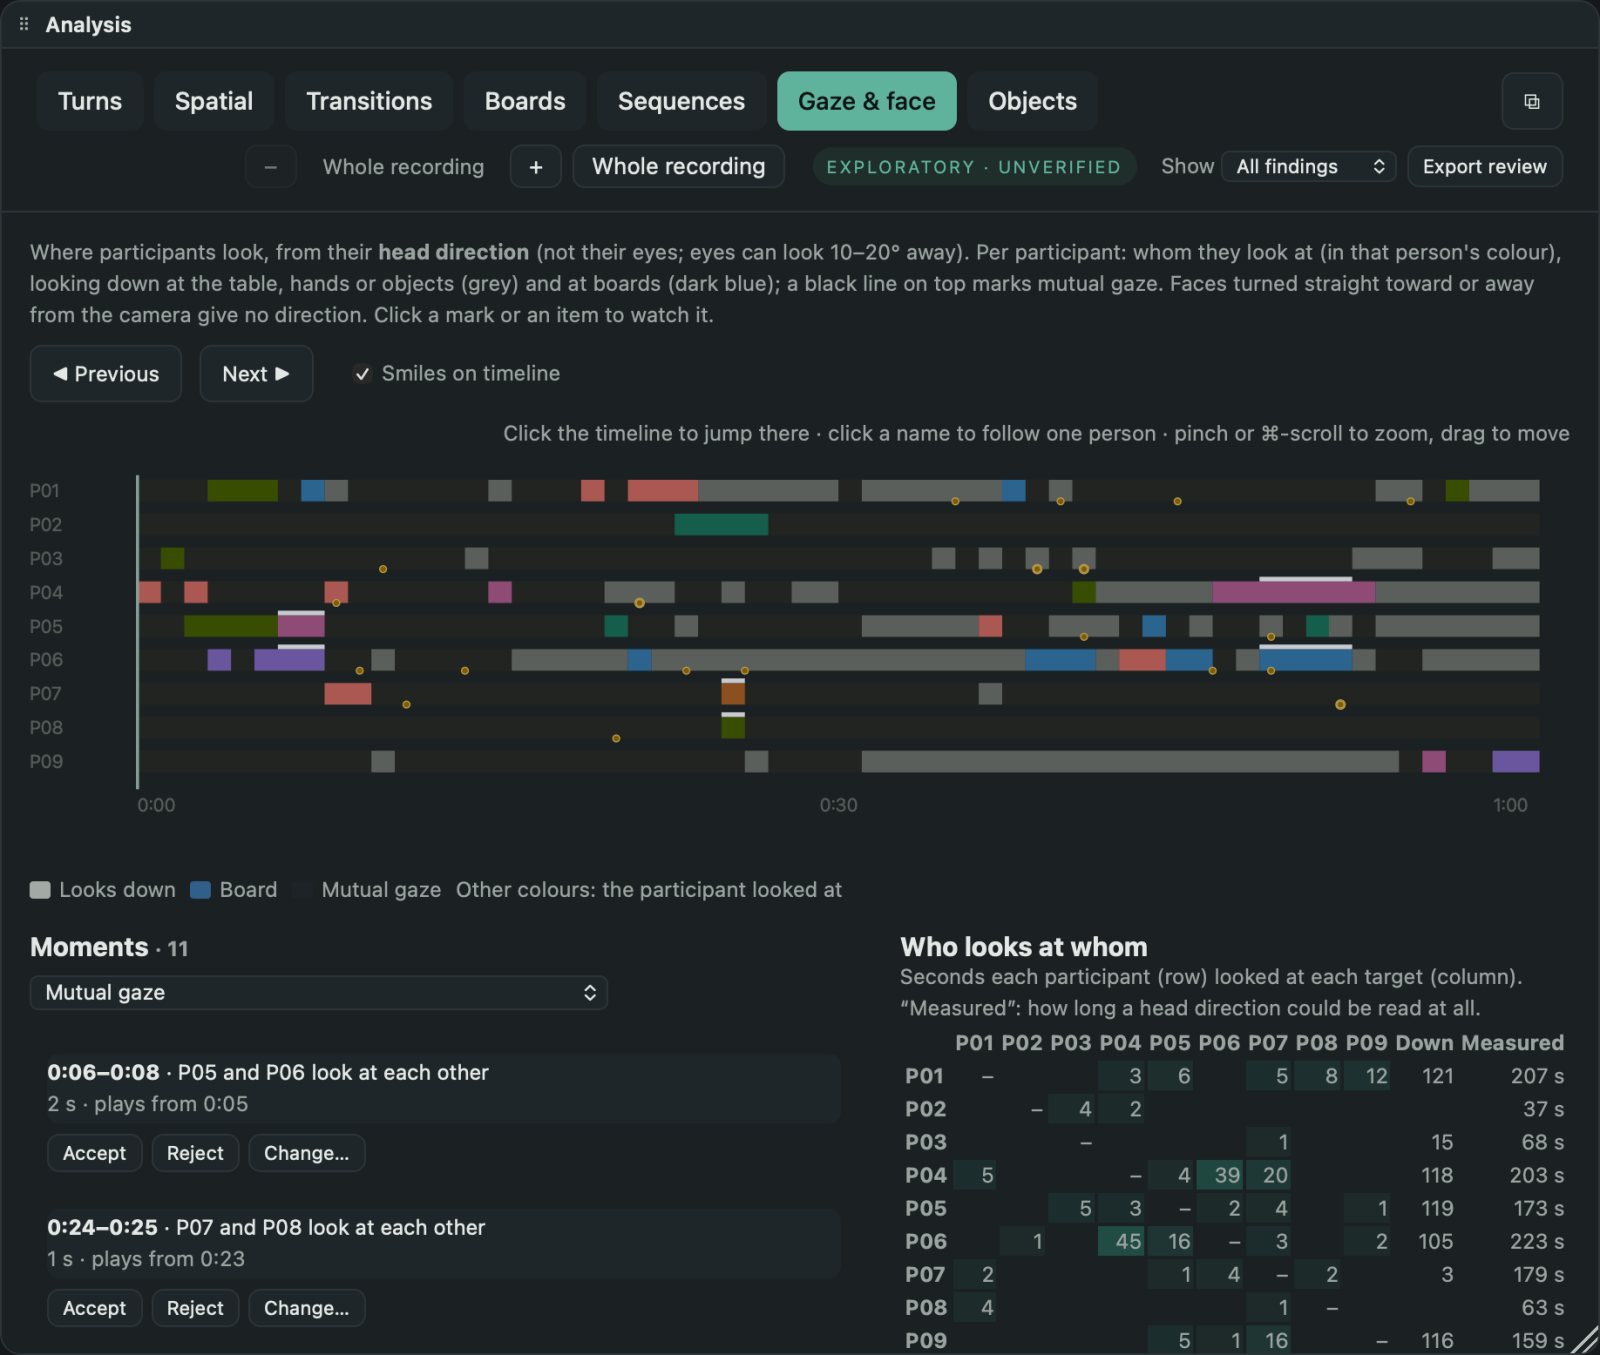Open the Objects tab
Screen dimensions: 1600x1355
pyautogui.click(x=1032, y=101)
